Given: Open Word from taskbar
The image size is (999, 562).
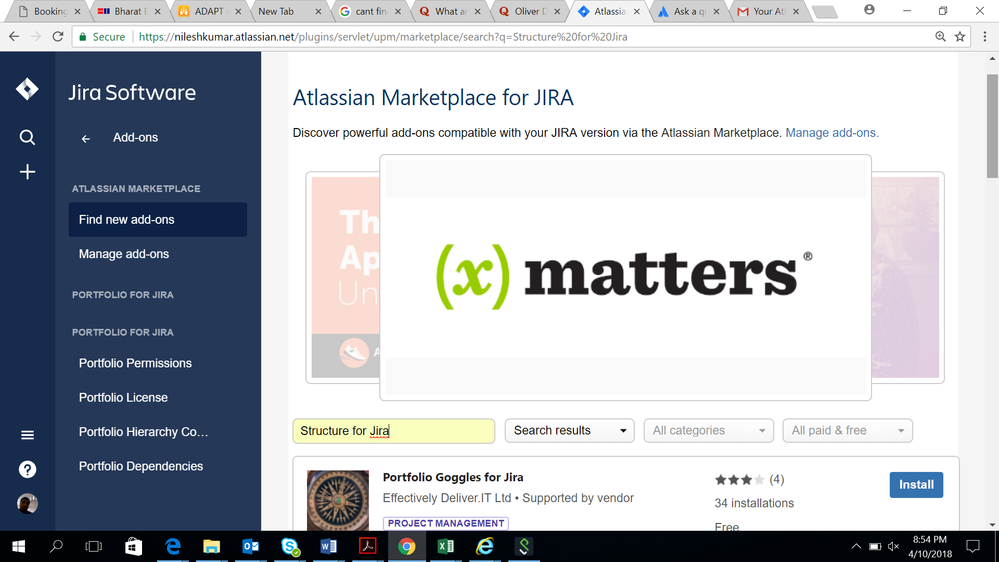Looking at the screenshot, I should pos(329,547).
